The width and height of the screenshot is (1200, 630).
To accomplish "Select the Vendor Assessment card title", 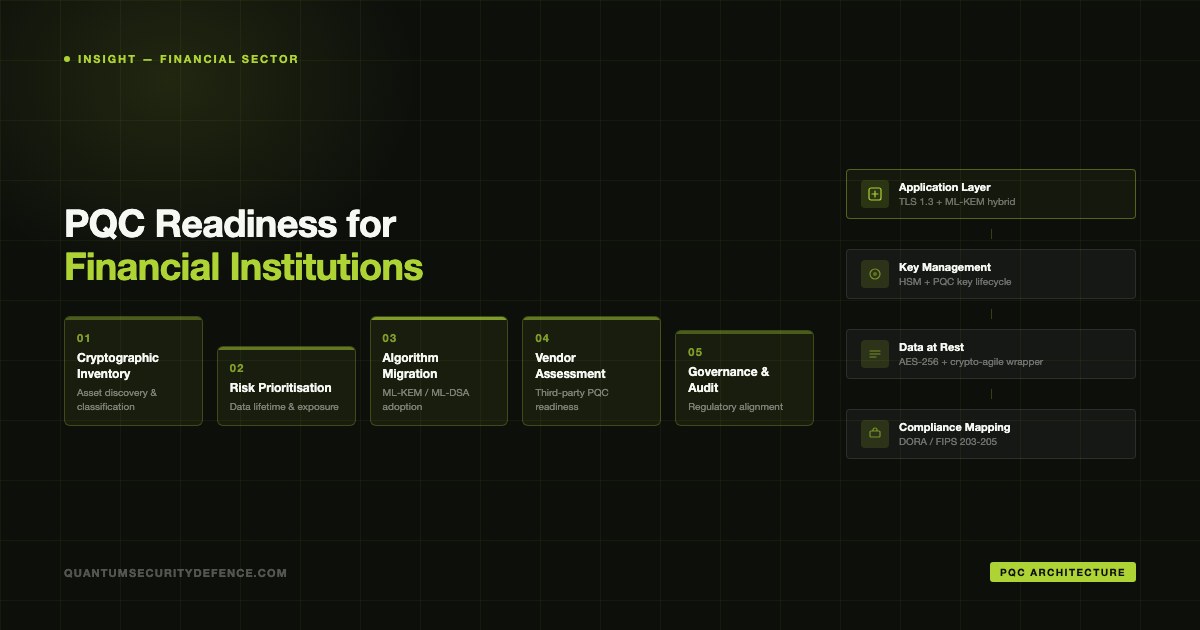I will pos(570,366).
